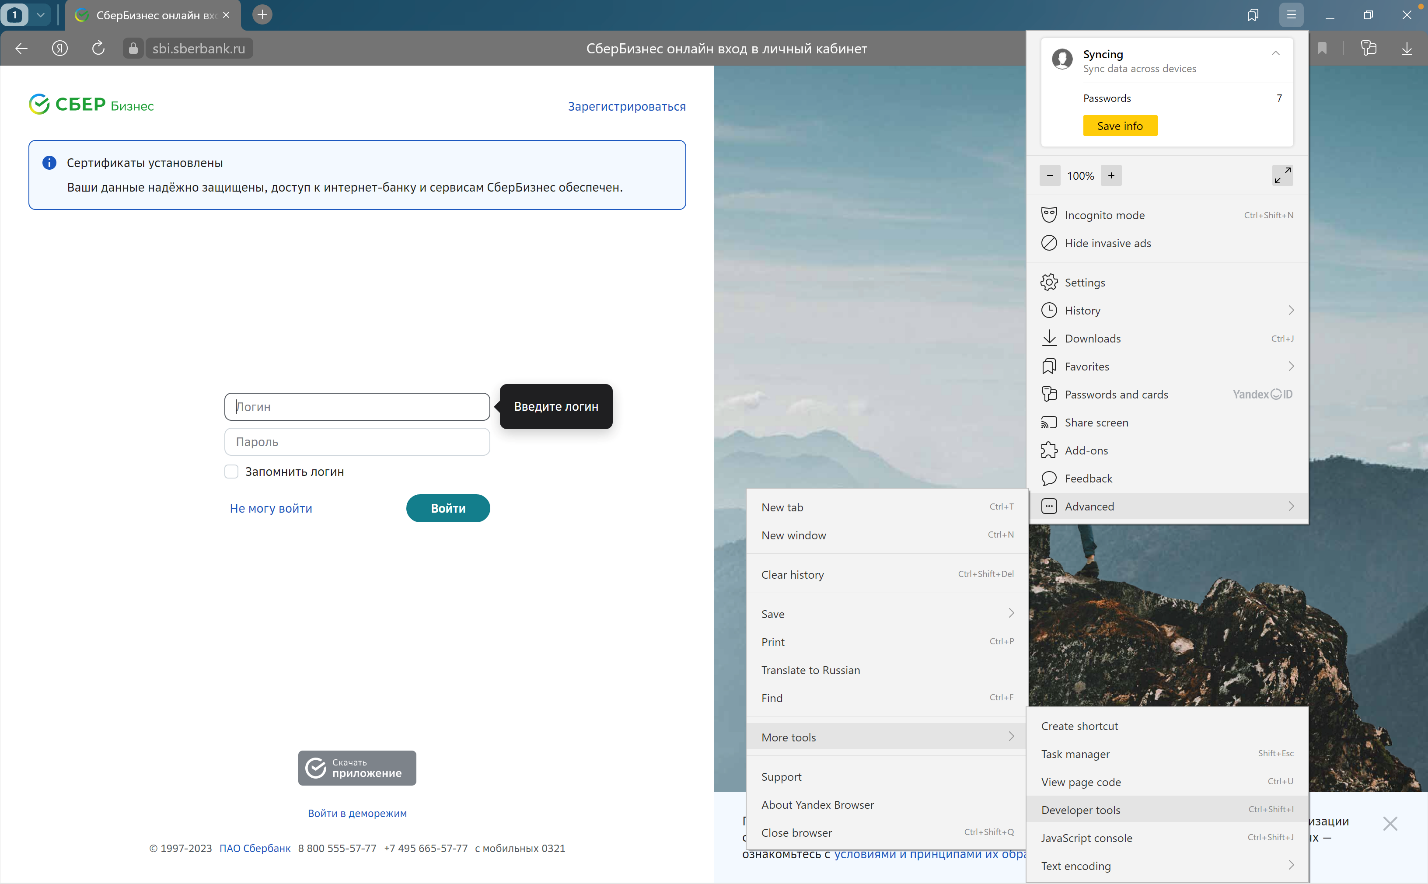Click the hamburger main menu button
This screenshot has width=1428, height=884.
pyautogui.click(x=1291, y=15)
